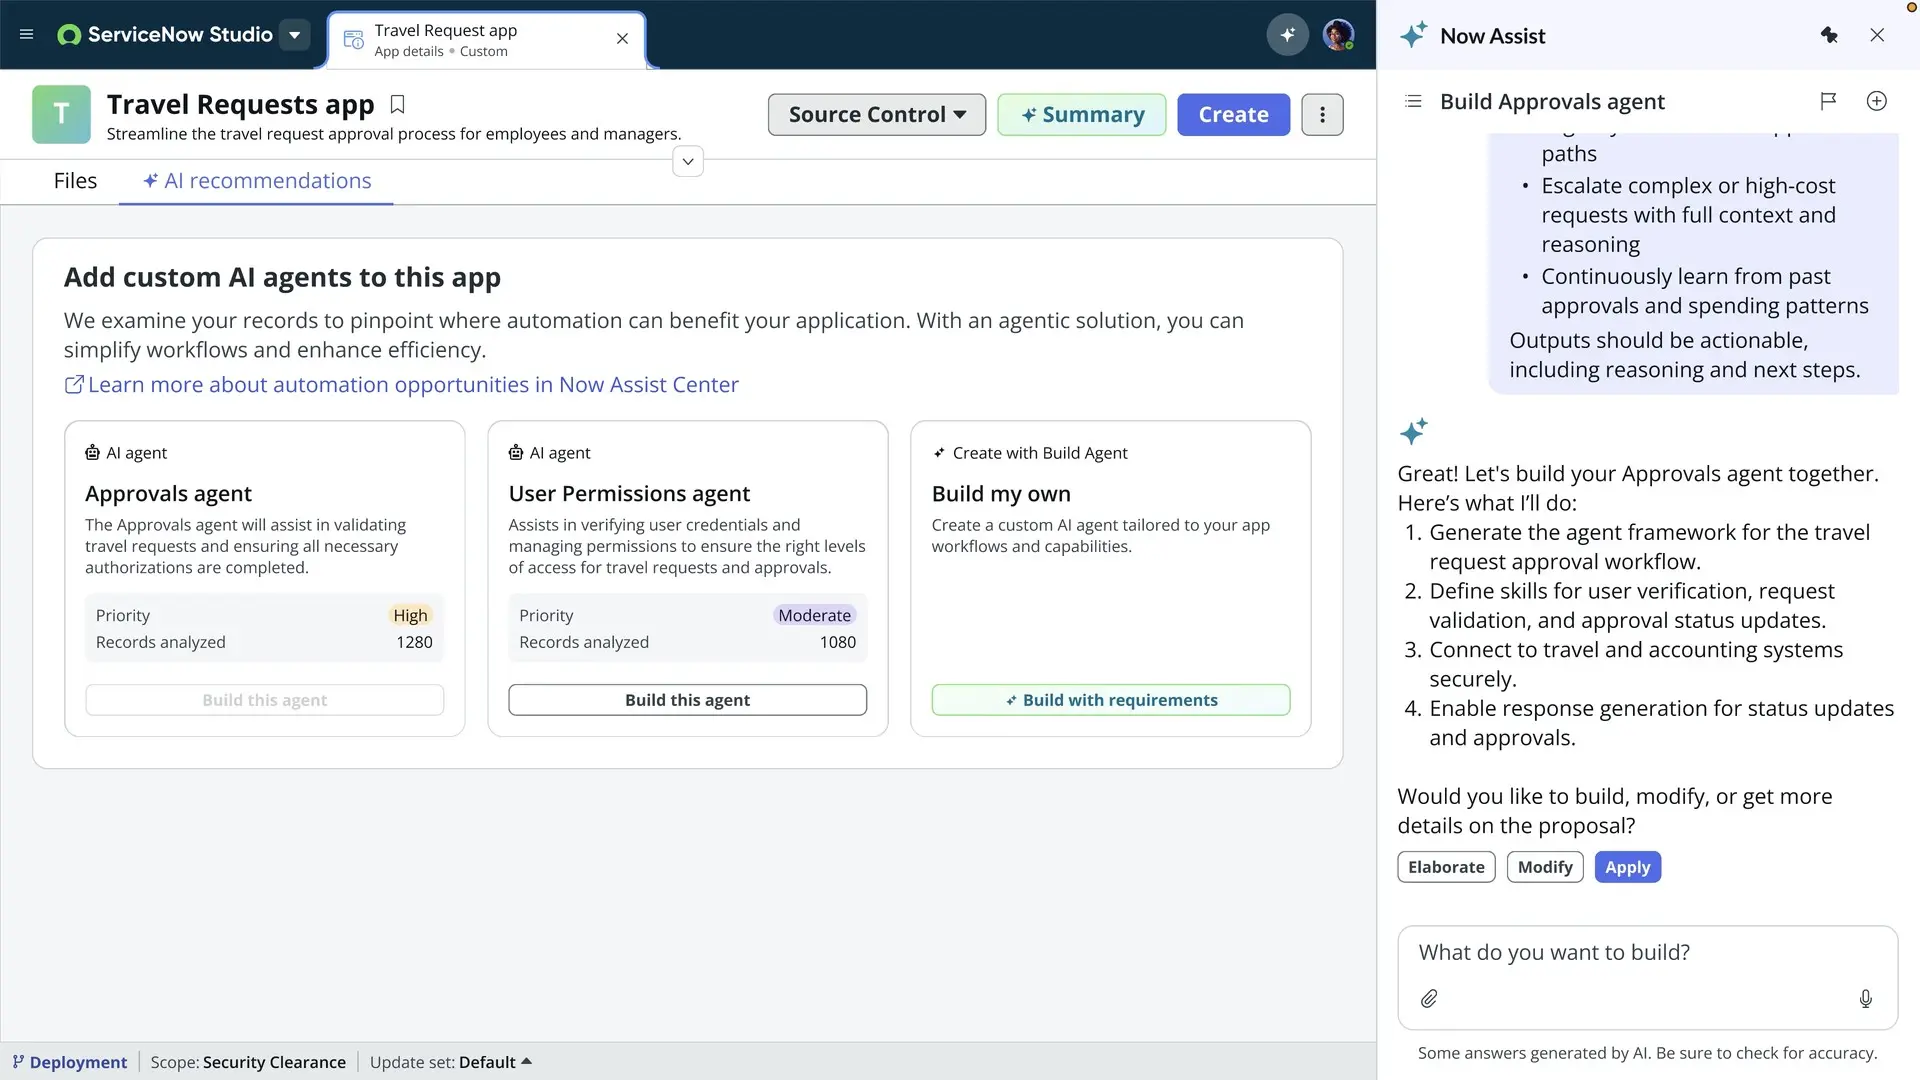Activate the microphone voice input

pos(1865,998)
